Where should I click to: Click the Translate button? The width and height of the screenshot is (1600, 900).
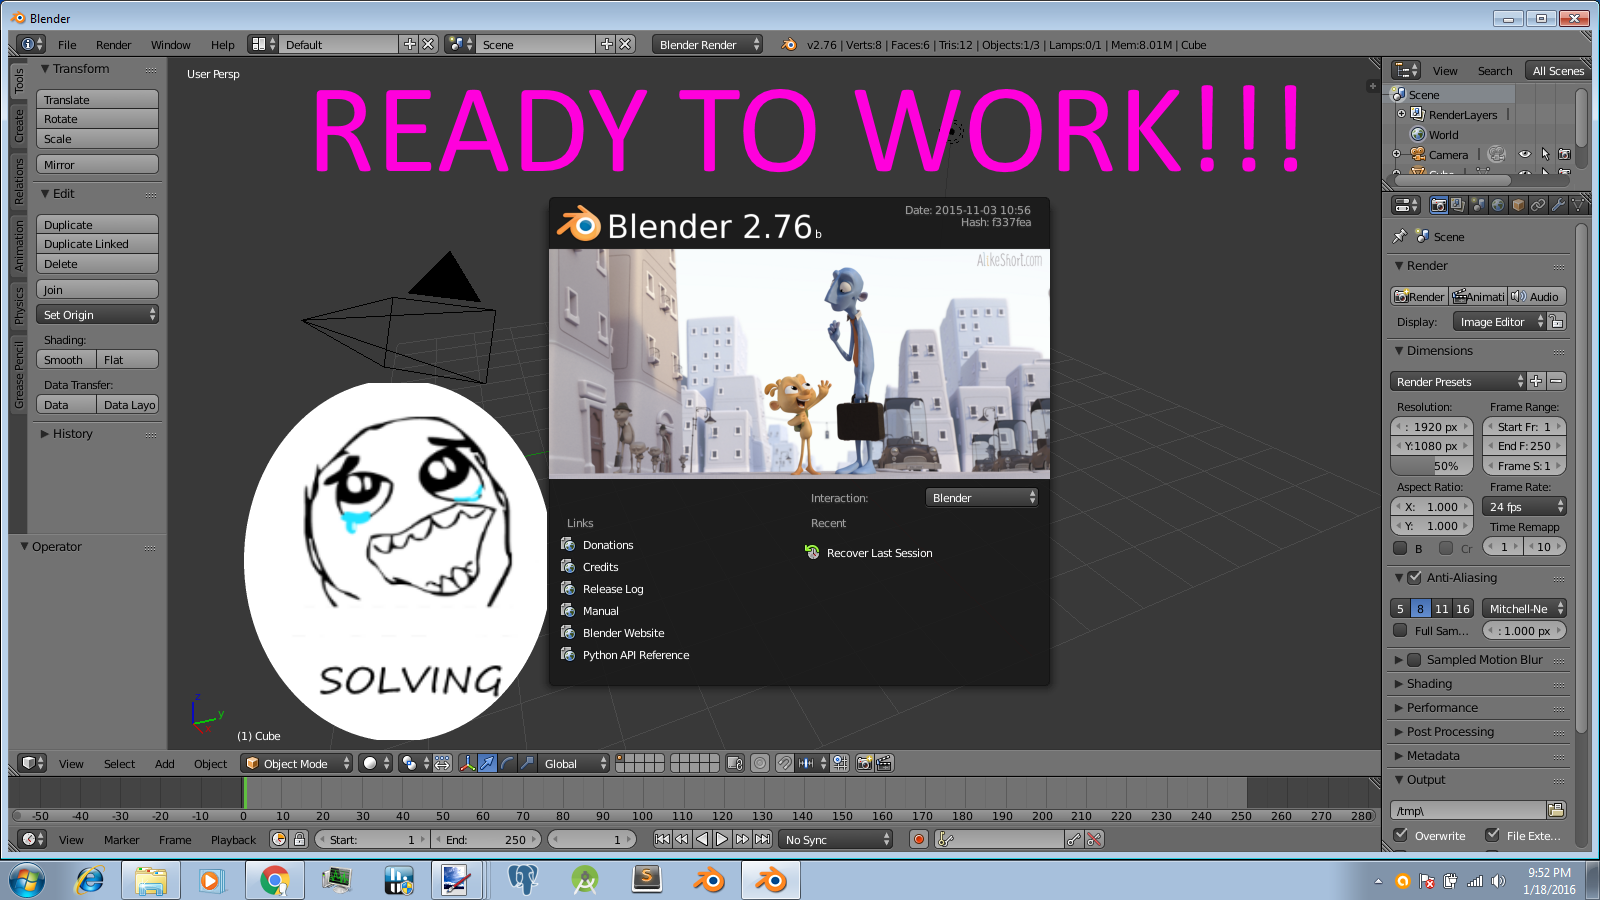tap(97, 100)
